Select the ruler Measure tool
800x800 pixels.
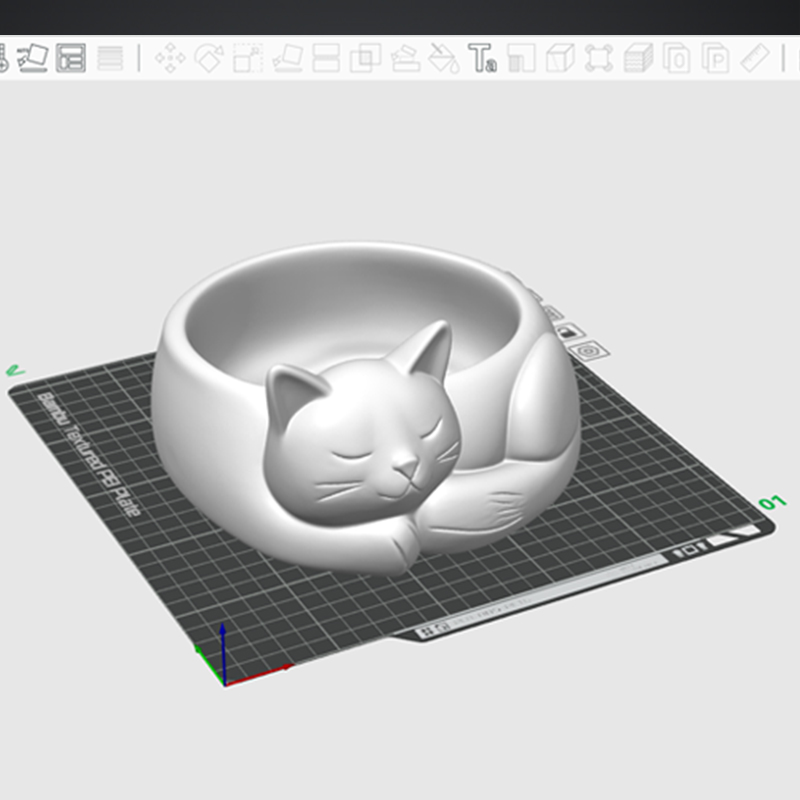(x=755, y=58)
